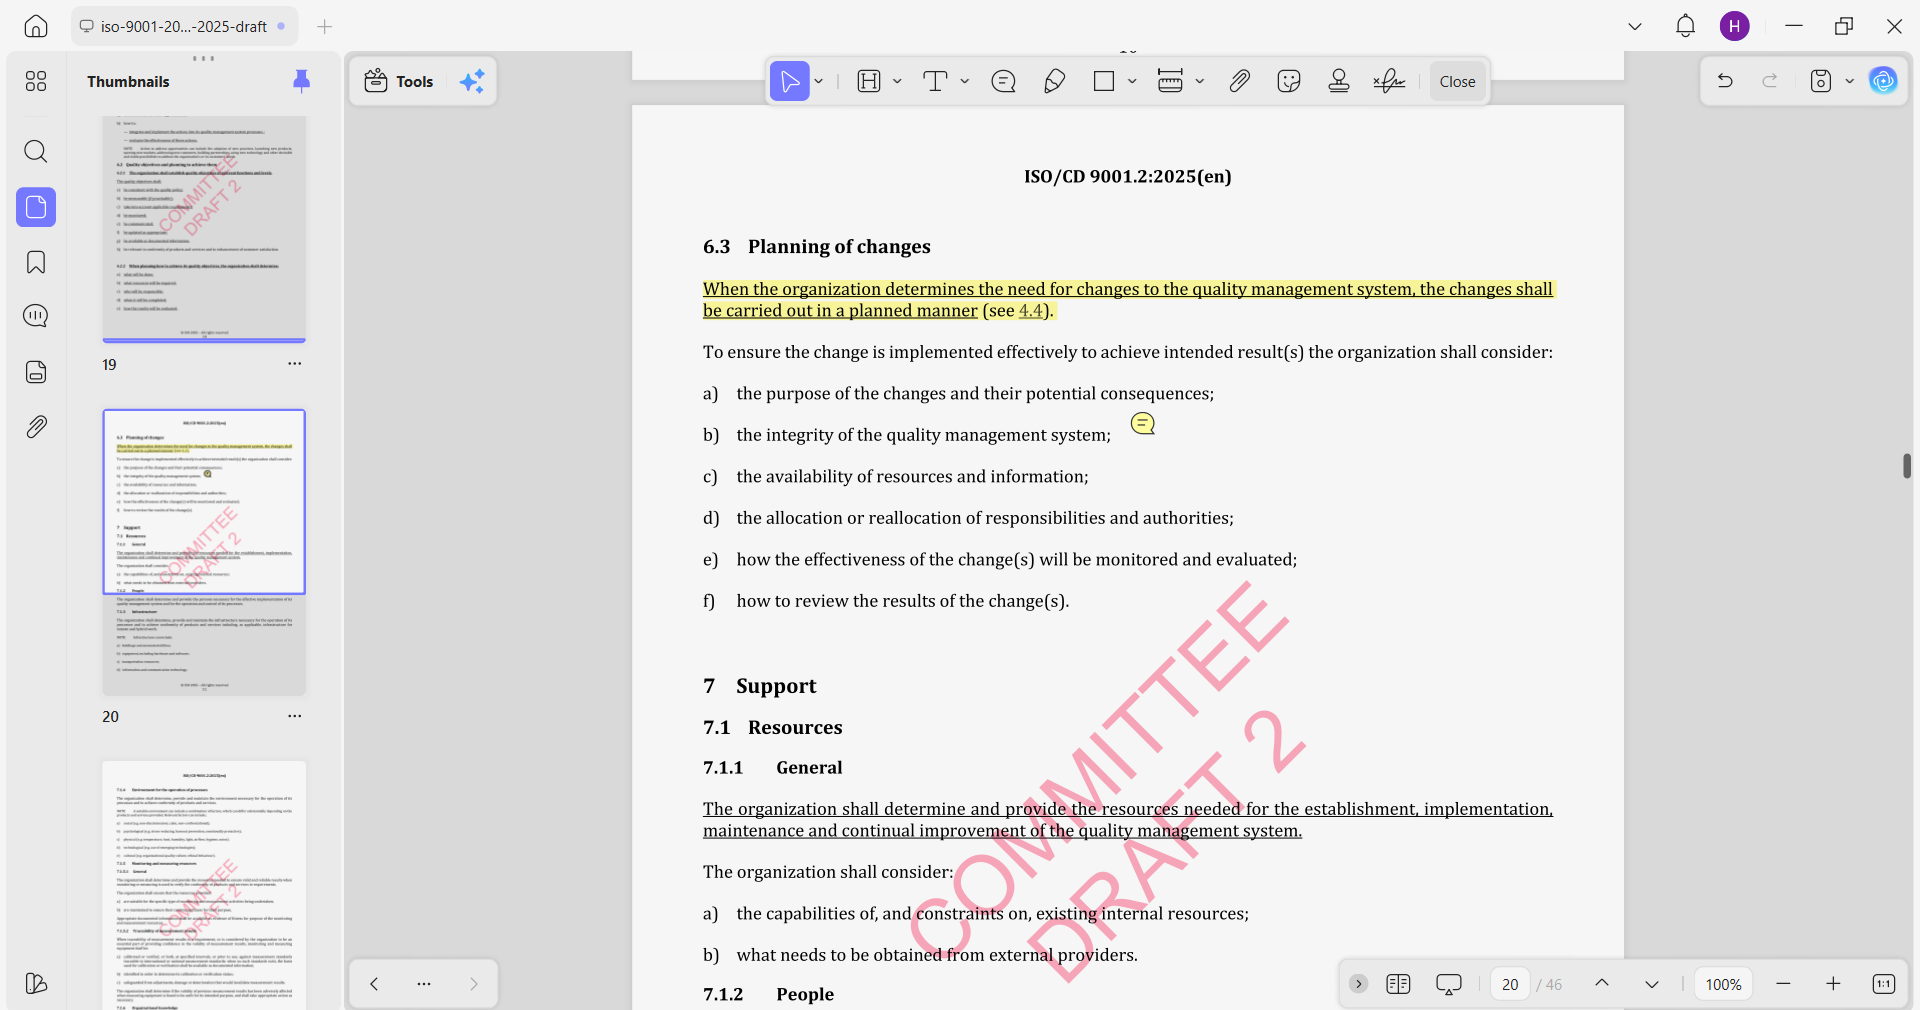This screenshot has width=1920, height=1010.
Task: Expand the highlight tool options dropdown
Action: click(x=897, y=81)
